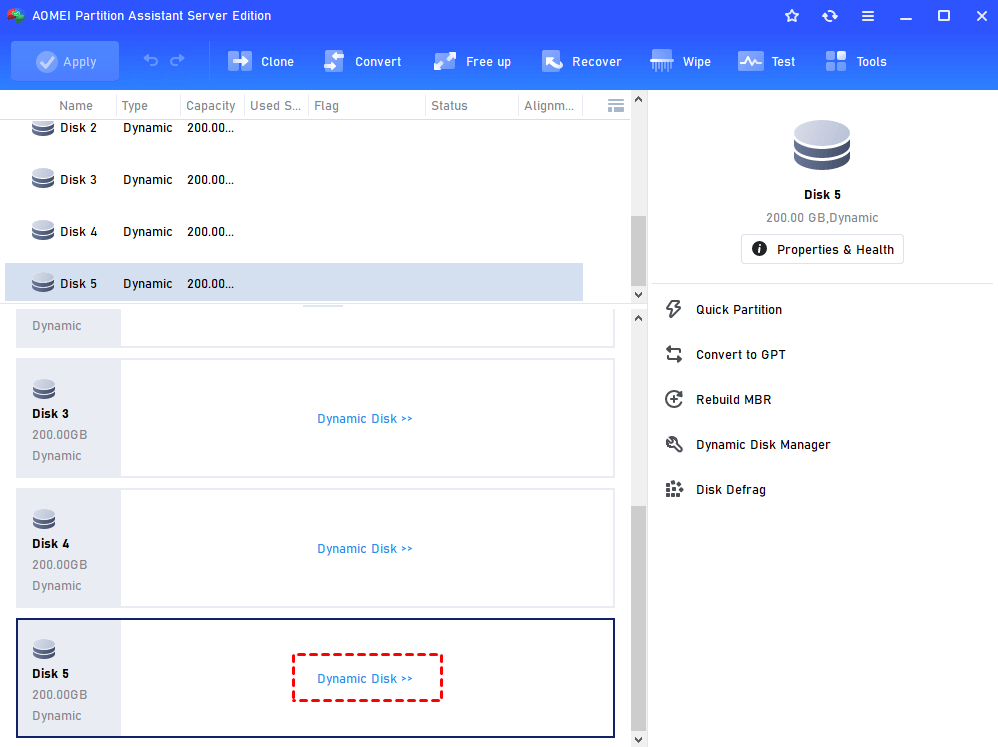Screen dimensions: 998x747
Task: Open the Free up tool
Action: 472,61
